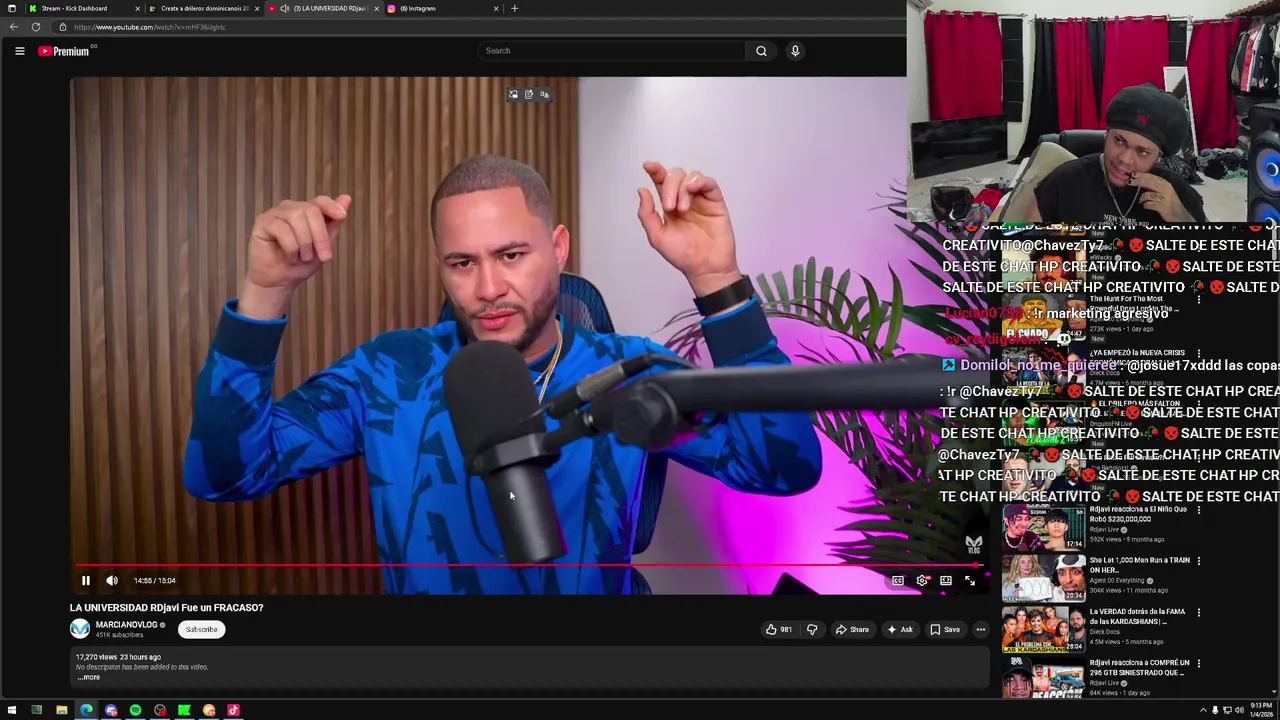Screen dimensions: 1280x720
Task: Open TikTok from the taskbar
Action: point(233,710)
